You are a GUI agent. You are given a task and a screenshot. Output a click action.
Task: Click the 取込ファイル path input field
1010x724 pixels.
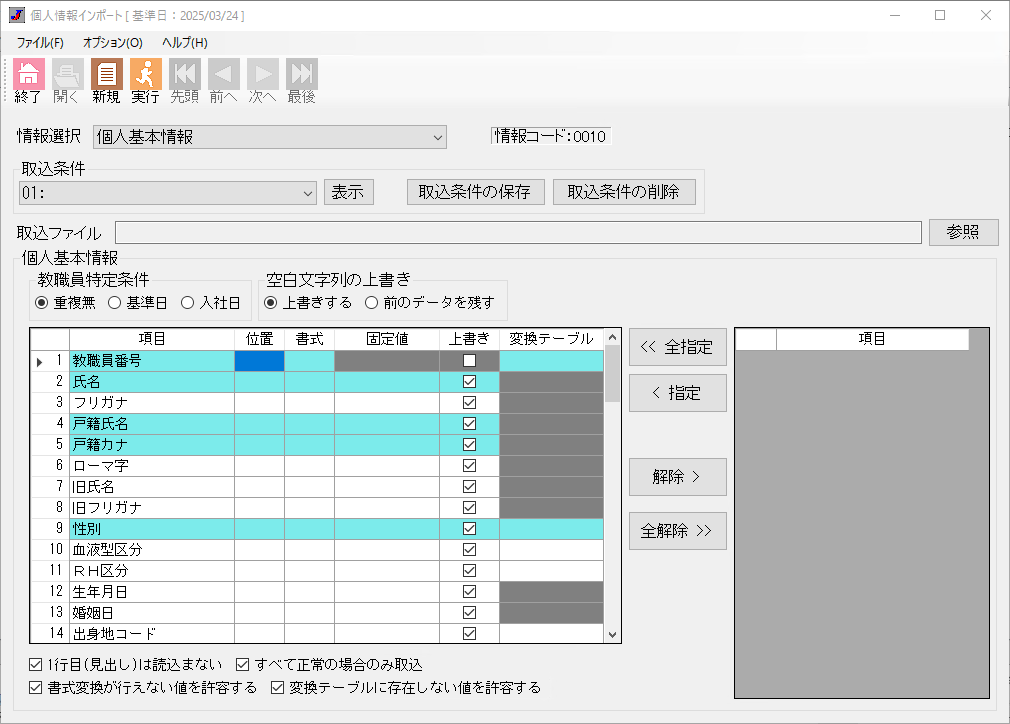(518, 232)
